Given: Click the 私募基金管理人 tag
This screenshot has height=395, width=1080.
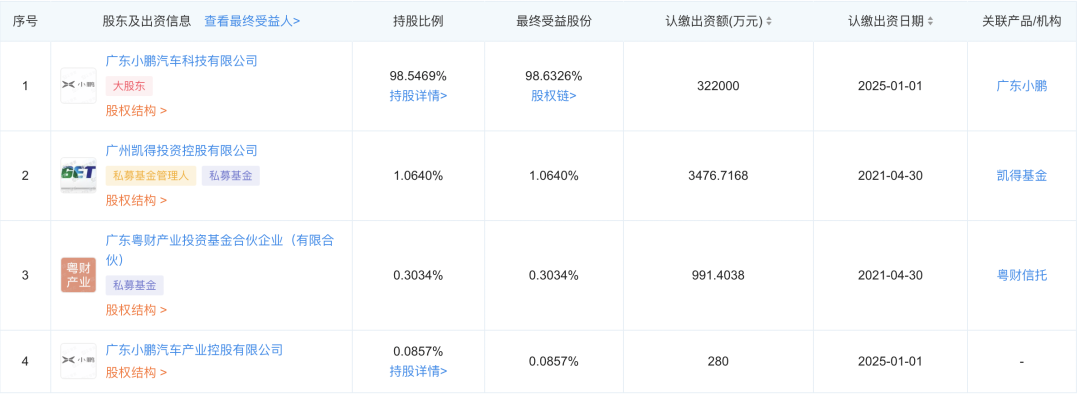Looking at the screenshot, I should [151, 176].
